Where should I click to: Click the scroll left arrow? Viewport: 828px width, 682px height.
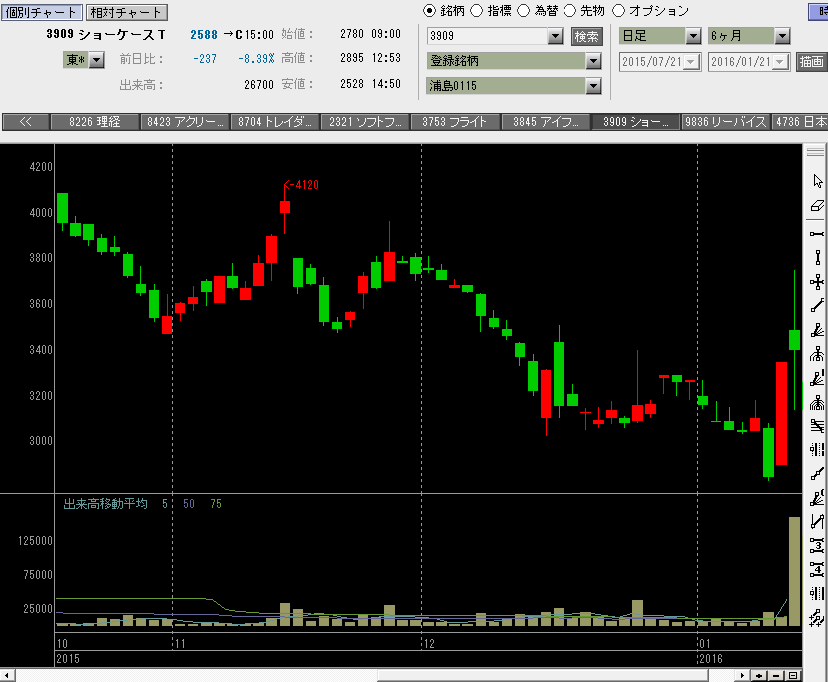point(7,675)
